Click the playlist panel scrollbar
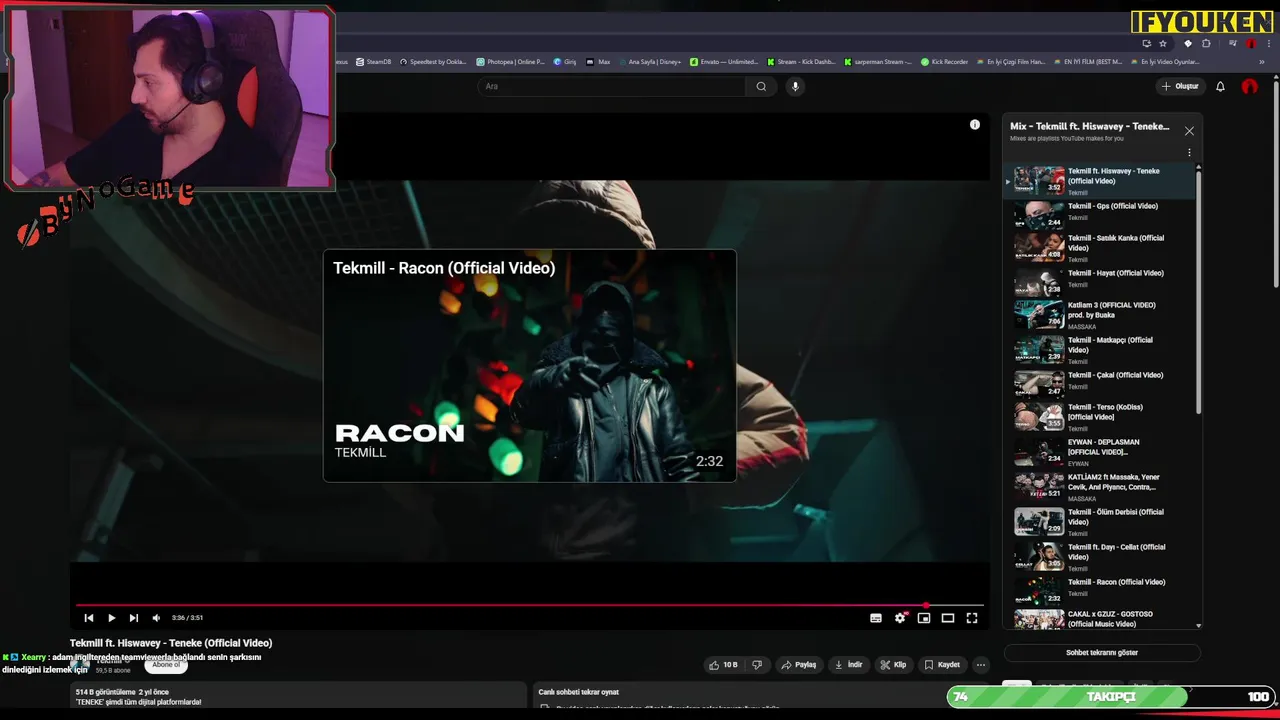The width and height of the screenshot is (1280, 720). 1198,290
